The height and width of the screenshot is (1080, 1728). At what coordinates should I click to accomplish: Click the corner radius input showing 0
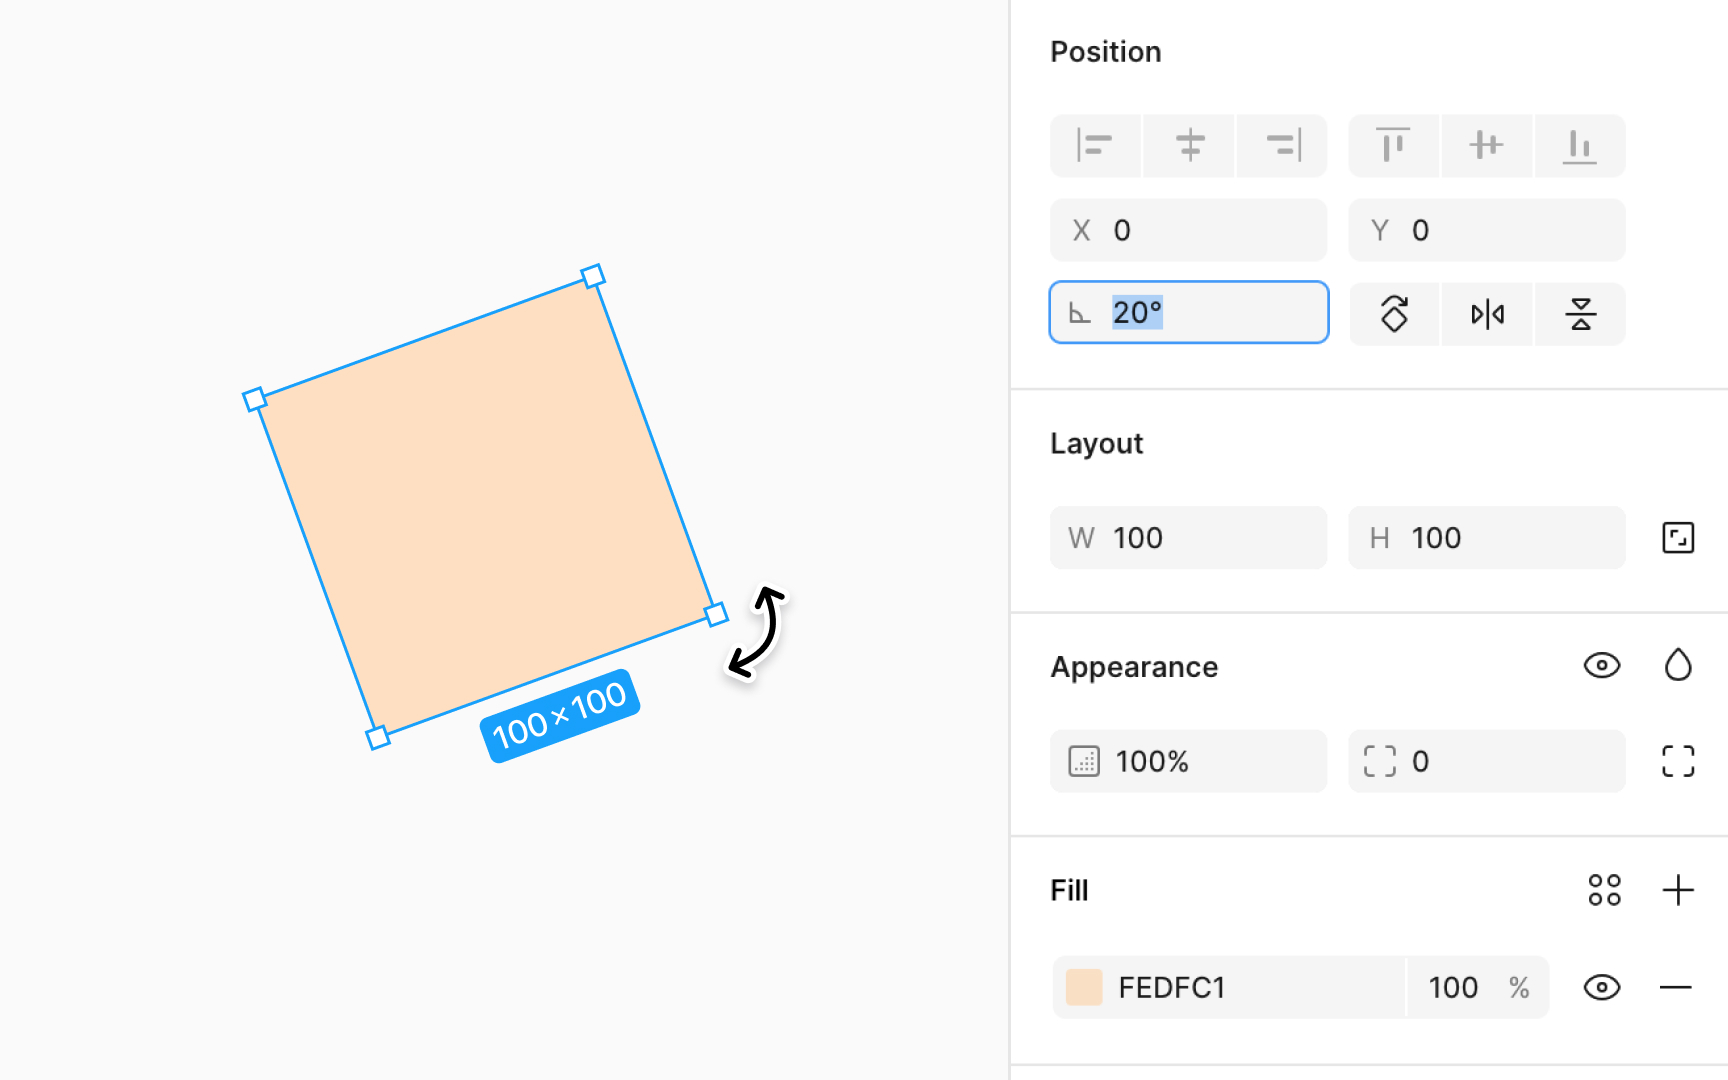(x=1440, y=761)
